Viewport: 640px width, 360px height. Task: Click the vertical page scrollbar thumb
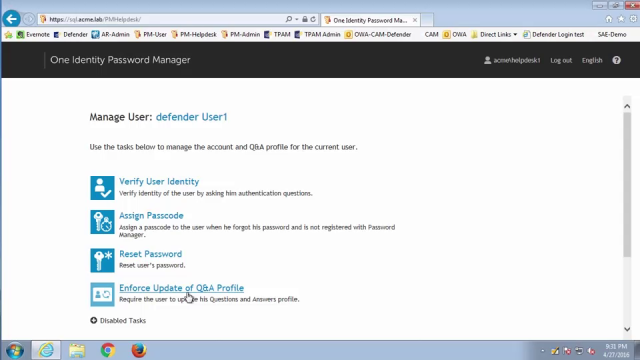point(627,184)
